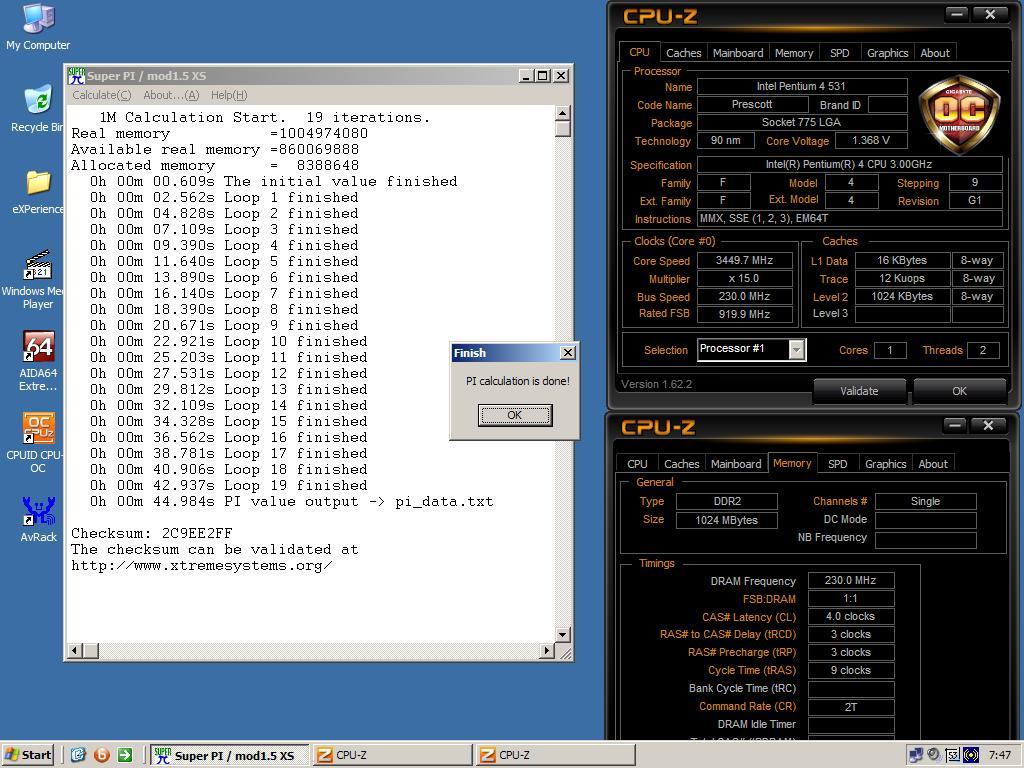
Task: Click the Memory Type value DDR2
Action: click(727, 501)
